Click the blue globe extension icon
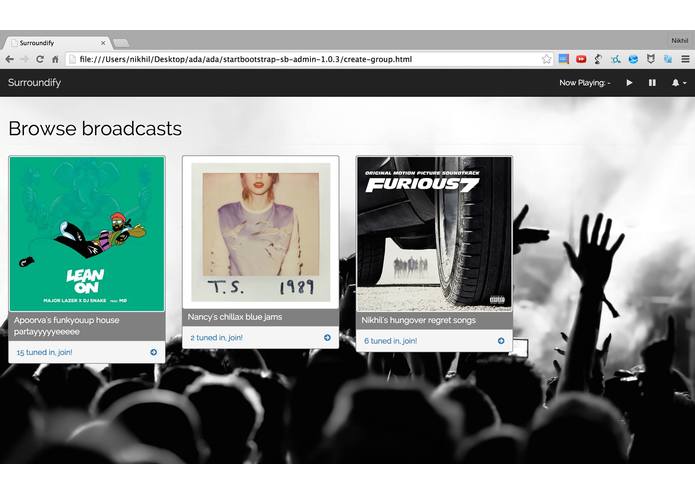The width and height of the screenshot is (695, 494). point(633,59)
